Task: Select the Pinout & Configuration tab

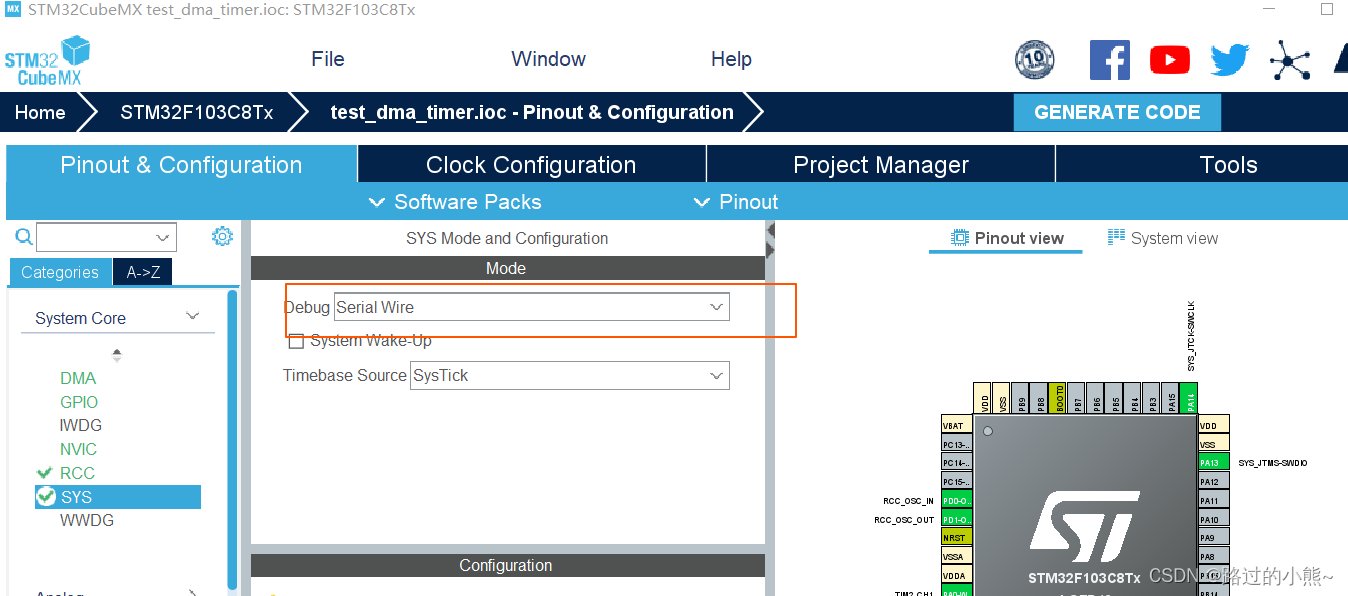Action: (181, 165)
